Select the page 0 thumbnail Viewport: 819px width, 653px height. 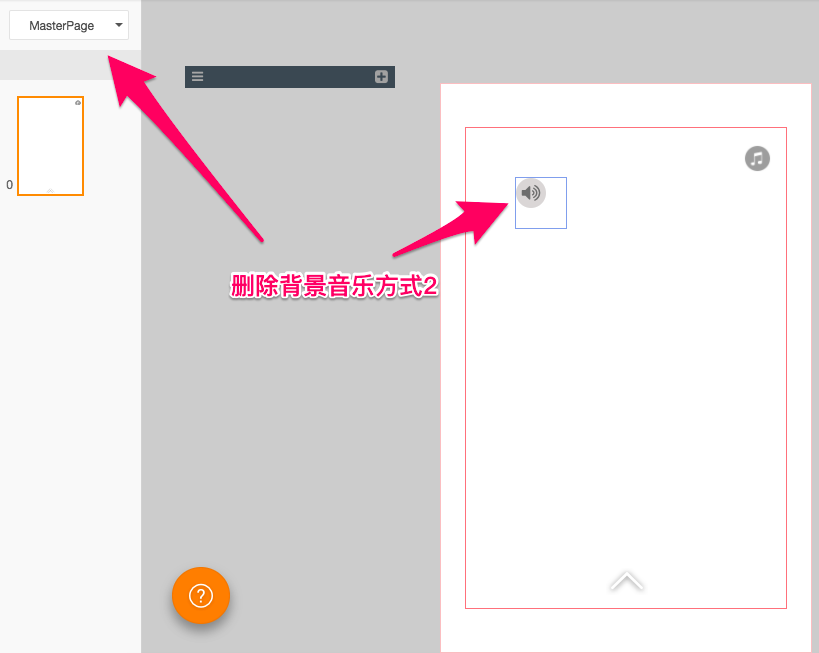click(50, 146)
